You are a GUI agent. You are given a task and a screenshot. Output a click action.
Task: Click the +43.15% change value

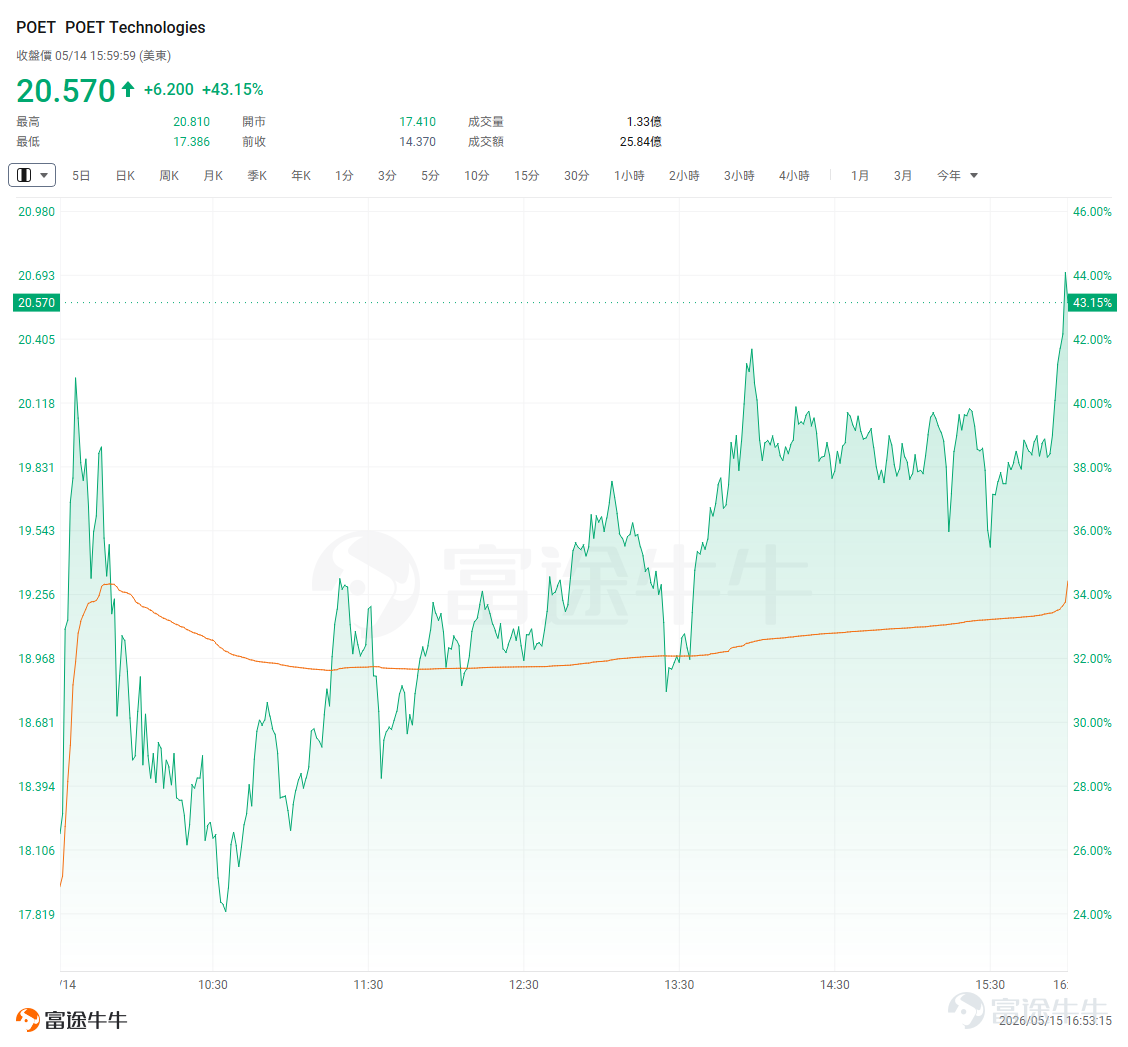pos(232,89)
